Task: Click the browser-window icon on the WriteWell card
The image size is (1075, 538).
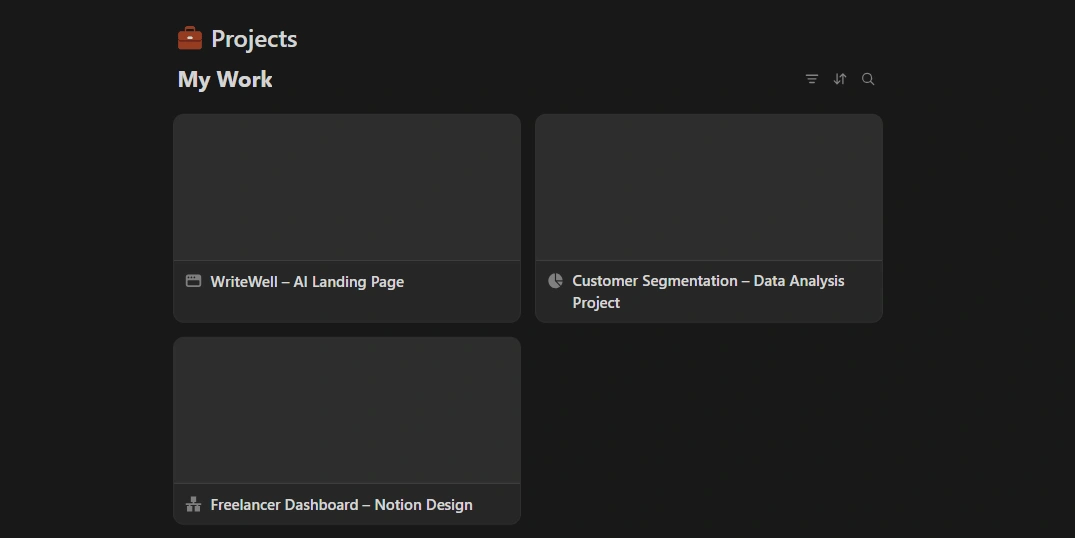Action: (194, 281)
